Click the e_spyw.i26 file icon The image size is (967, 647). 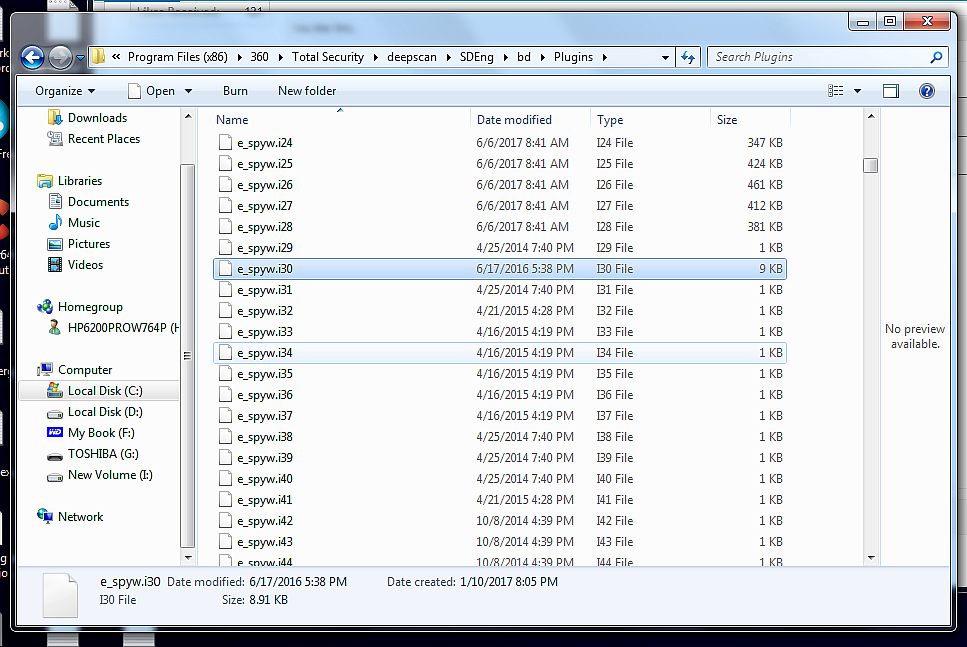[x=225, y=184]
